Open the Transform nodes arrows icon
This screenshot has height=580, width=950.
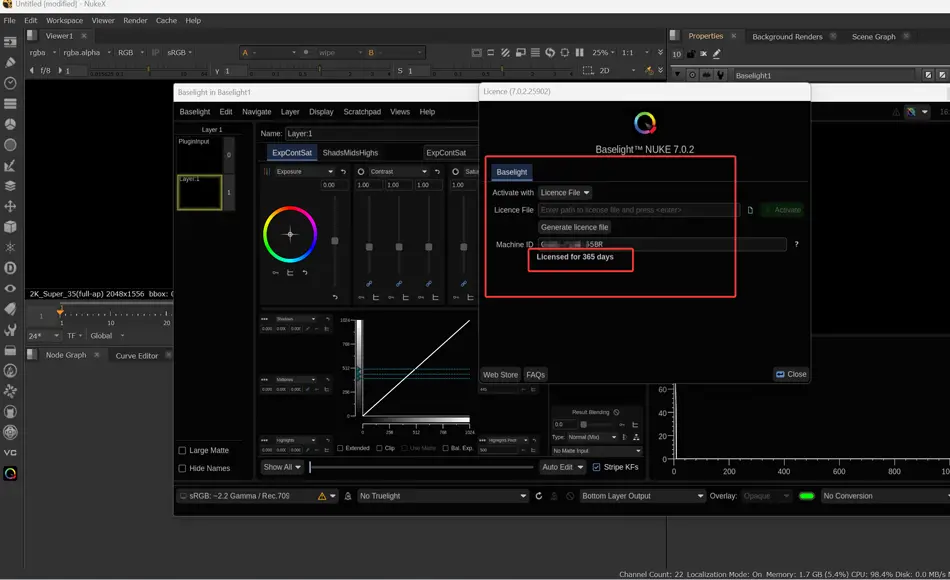pyautogui.click(x=10, y=206)
